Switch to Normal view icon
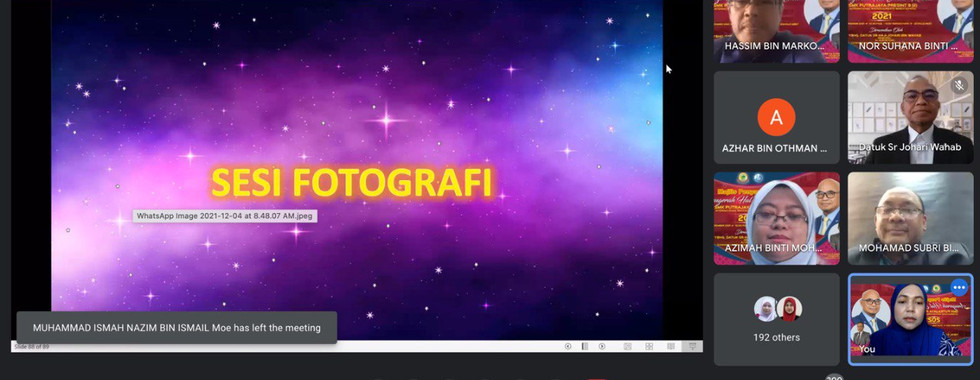The image size is (980, 380). pos(628,346)
